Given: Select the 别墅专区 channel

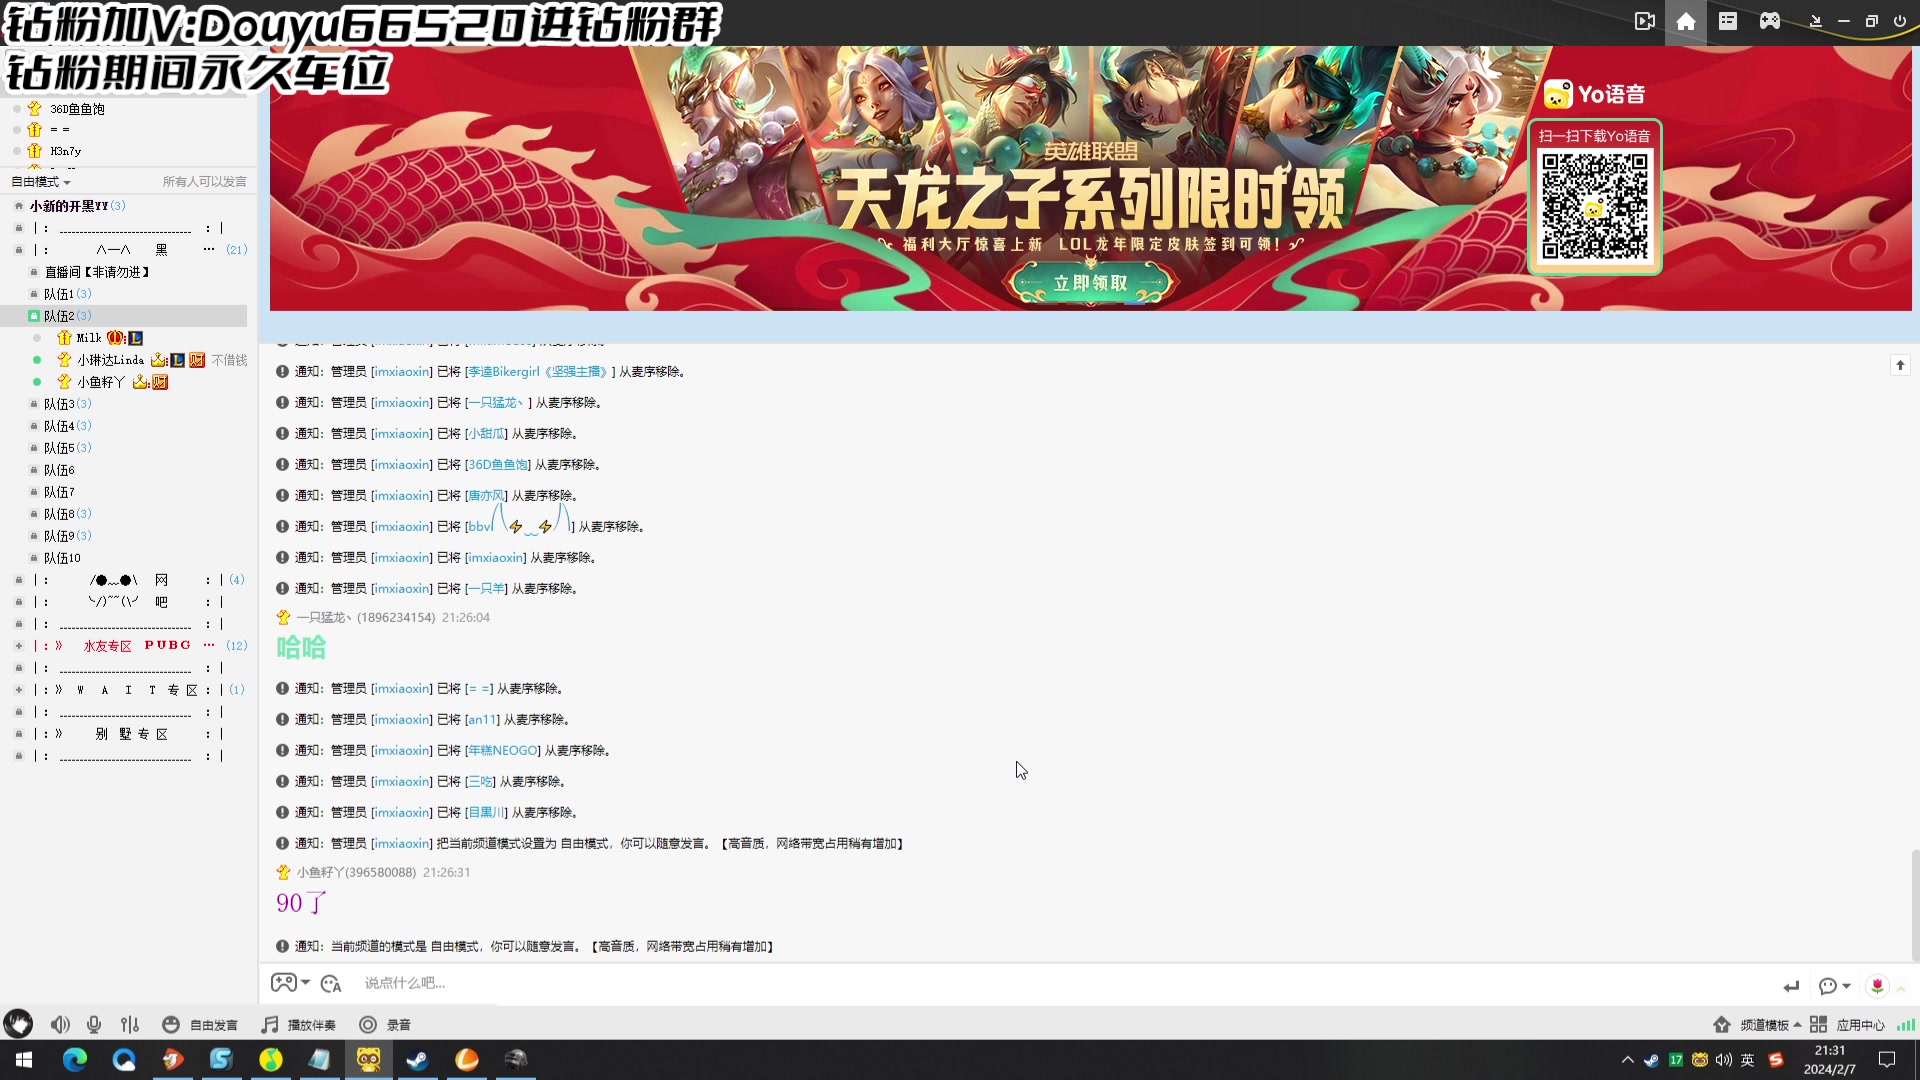Looking at the screenshot, I should (131, 734).
